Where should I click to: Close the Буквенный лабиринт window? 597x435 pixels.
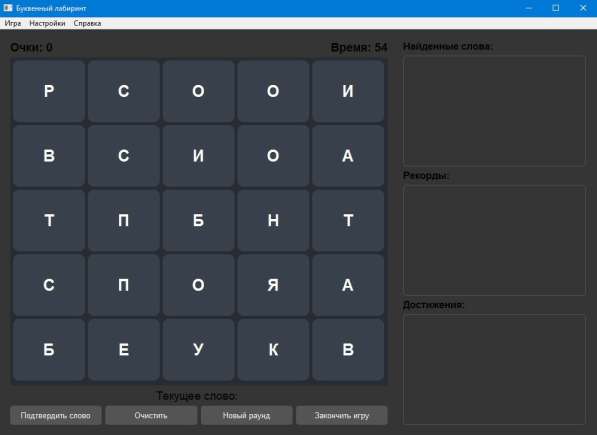point(583,8)
